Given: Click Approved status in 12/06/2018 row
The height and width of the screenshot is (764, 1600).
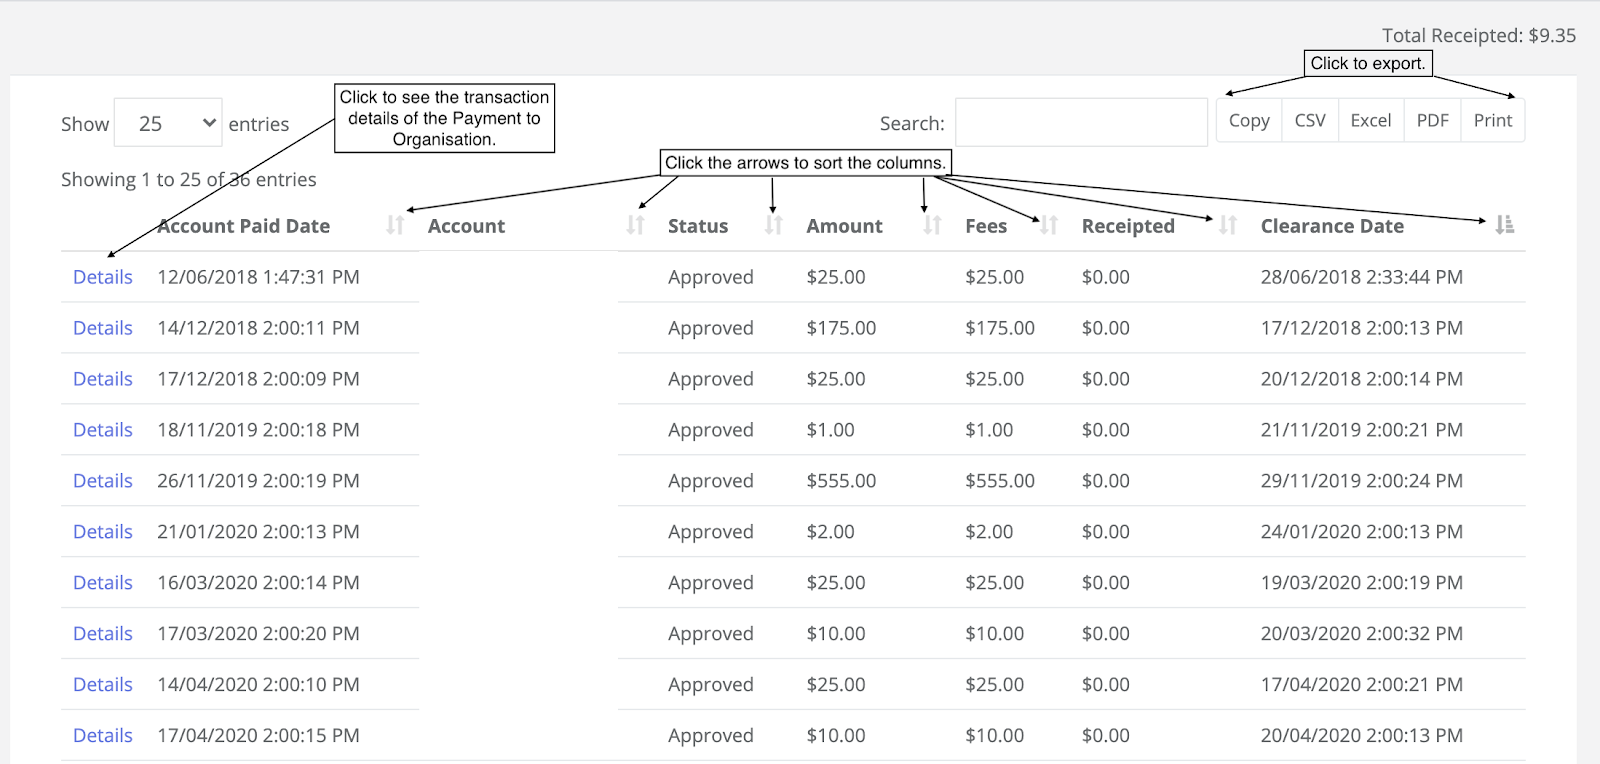Looking at the screenshot, I should [x=711, y=277].
